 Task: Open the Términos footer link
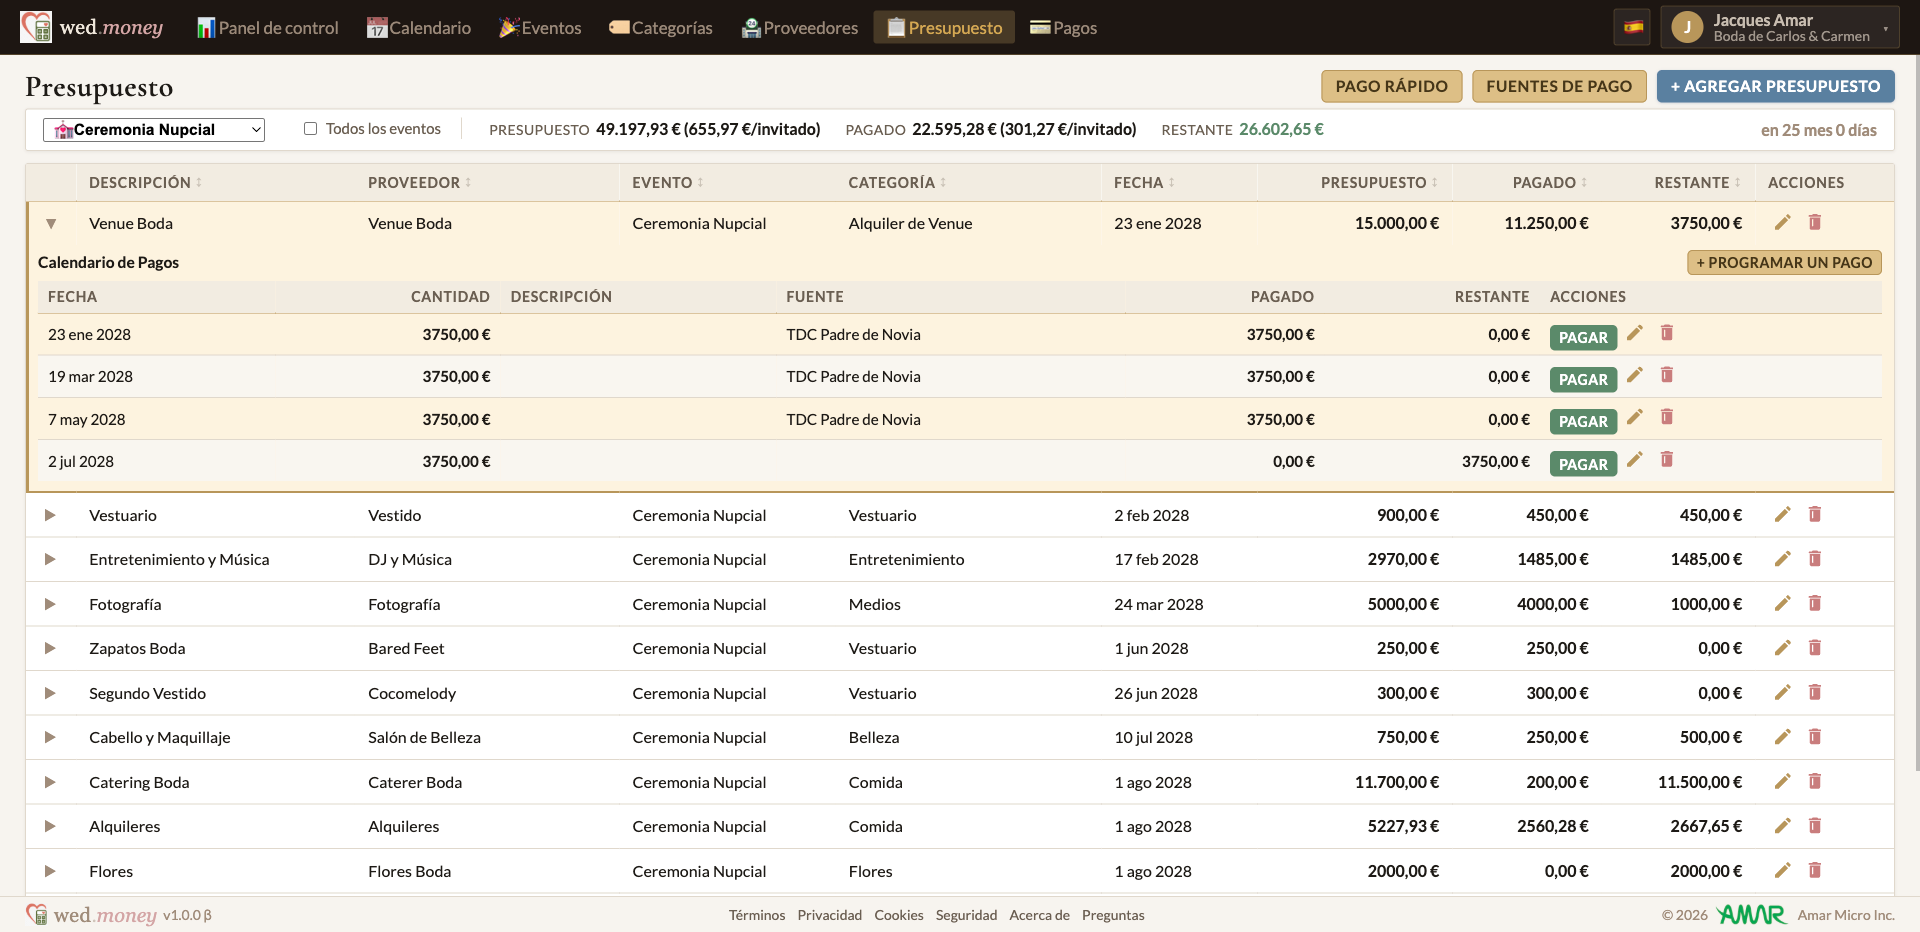click(x=757, y=915)
